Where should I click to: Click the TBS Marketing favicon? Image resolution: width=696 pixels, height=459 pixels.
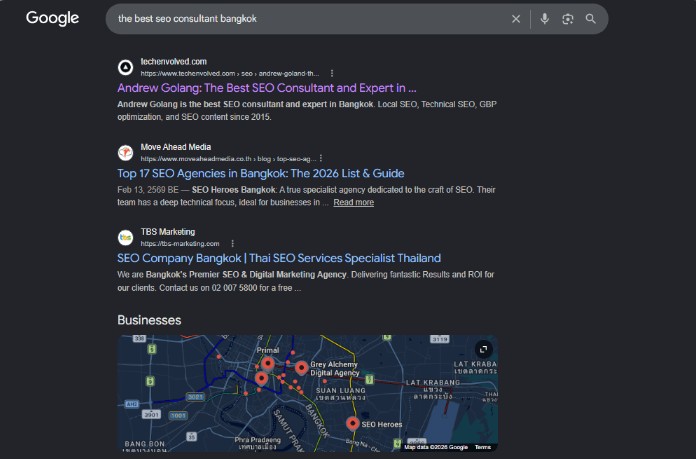pyautogui.click(x=126, y=237)
